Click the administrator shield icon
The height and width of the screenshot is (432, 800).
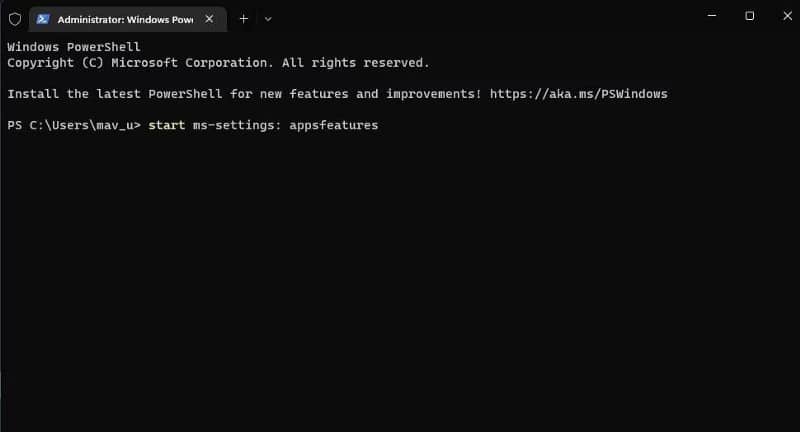coord(14,18)
